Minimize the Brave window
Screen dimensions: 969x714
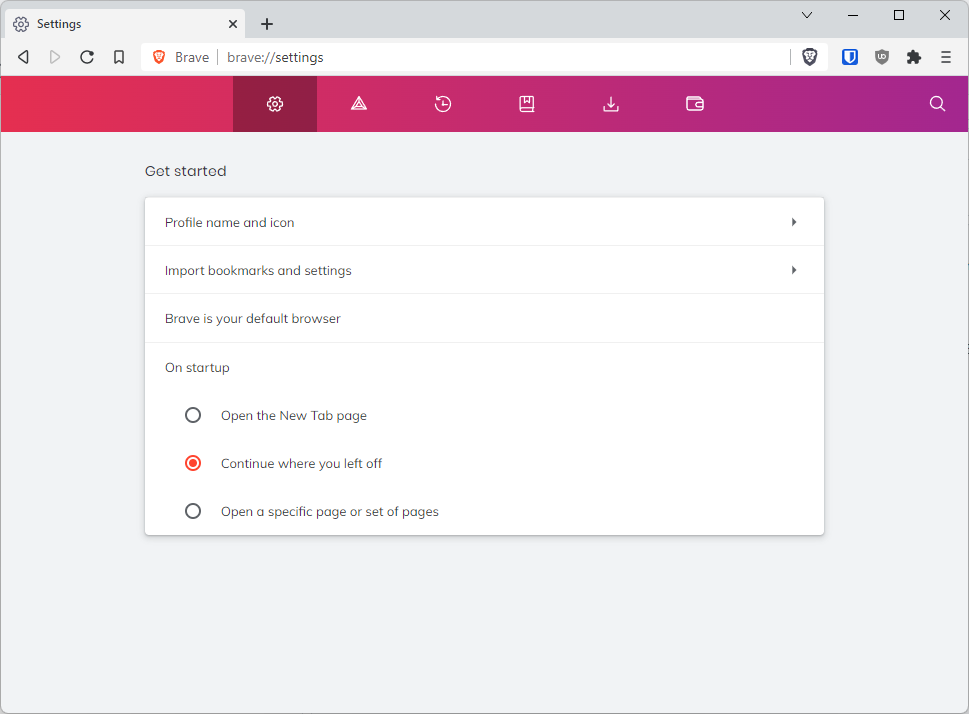click(853, 15)
